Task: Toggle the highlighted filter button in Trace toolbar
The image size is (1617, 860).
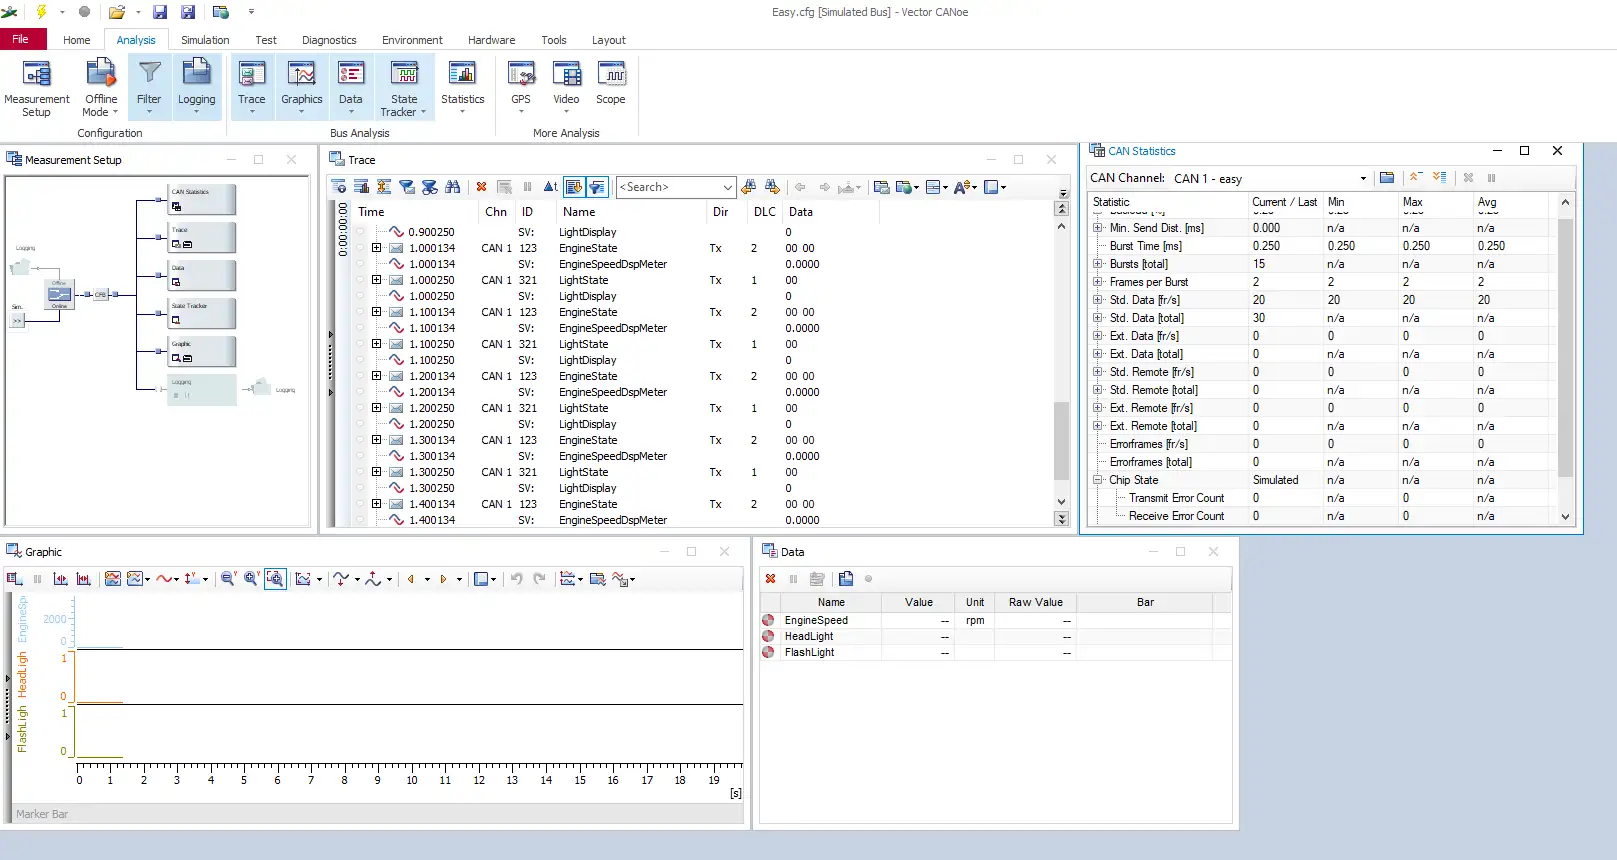Action: pyautogui.click(x=597, y=187)
